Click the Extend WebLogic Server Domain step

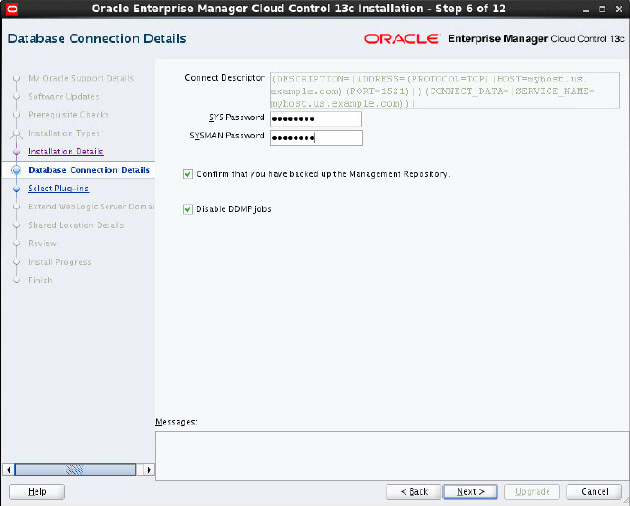click(91, 207)
